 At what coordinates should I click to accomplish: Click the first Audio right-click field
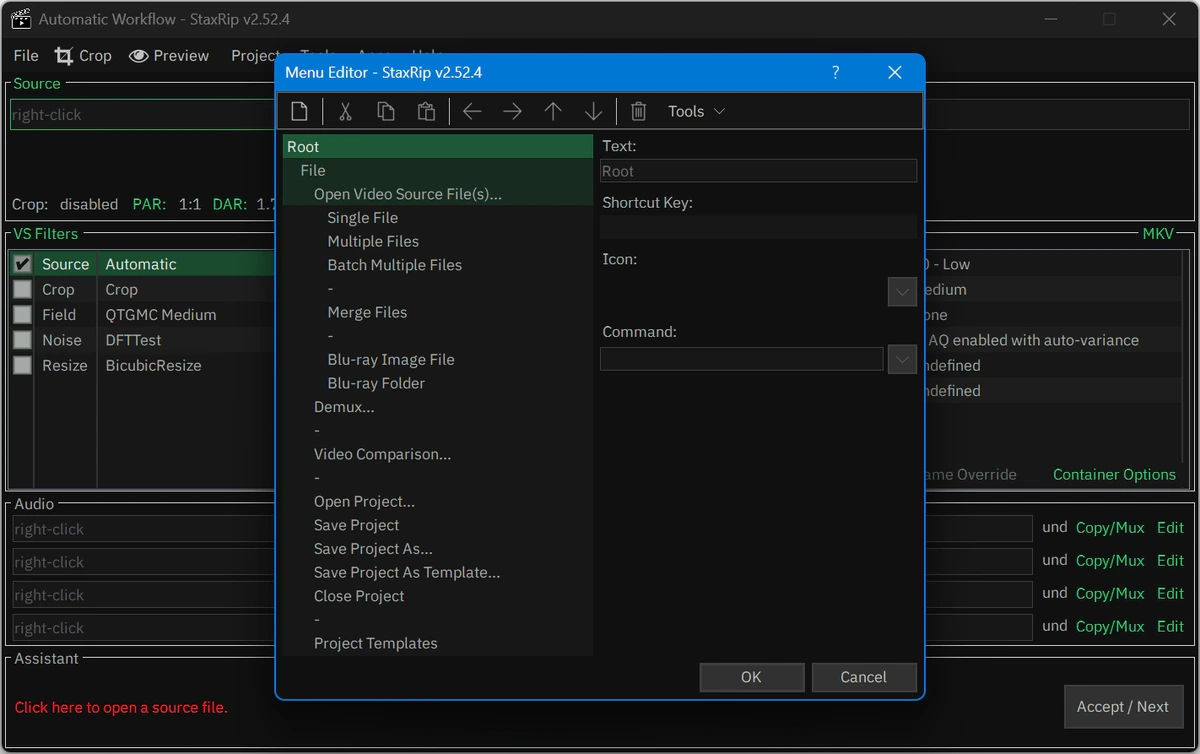[143, 529]
